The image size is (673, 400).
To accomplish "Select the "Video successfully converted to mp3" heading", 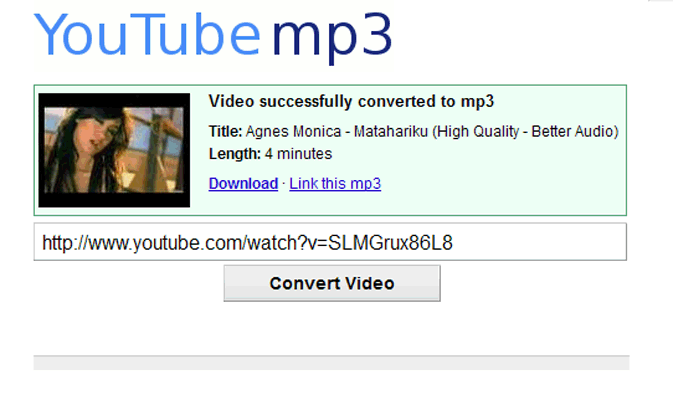I will (351, 102).
